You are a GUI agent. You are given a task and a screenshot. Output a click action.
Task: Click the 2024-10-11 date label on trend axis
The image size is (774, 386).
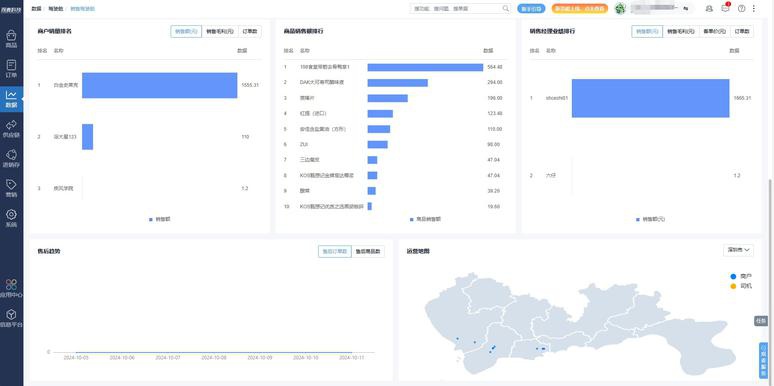click(x=351, y=357)
